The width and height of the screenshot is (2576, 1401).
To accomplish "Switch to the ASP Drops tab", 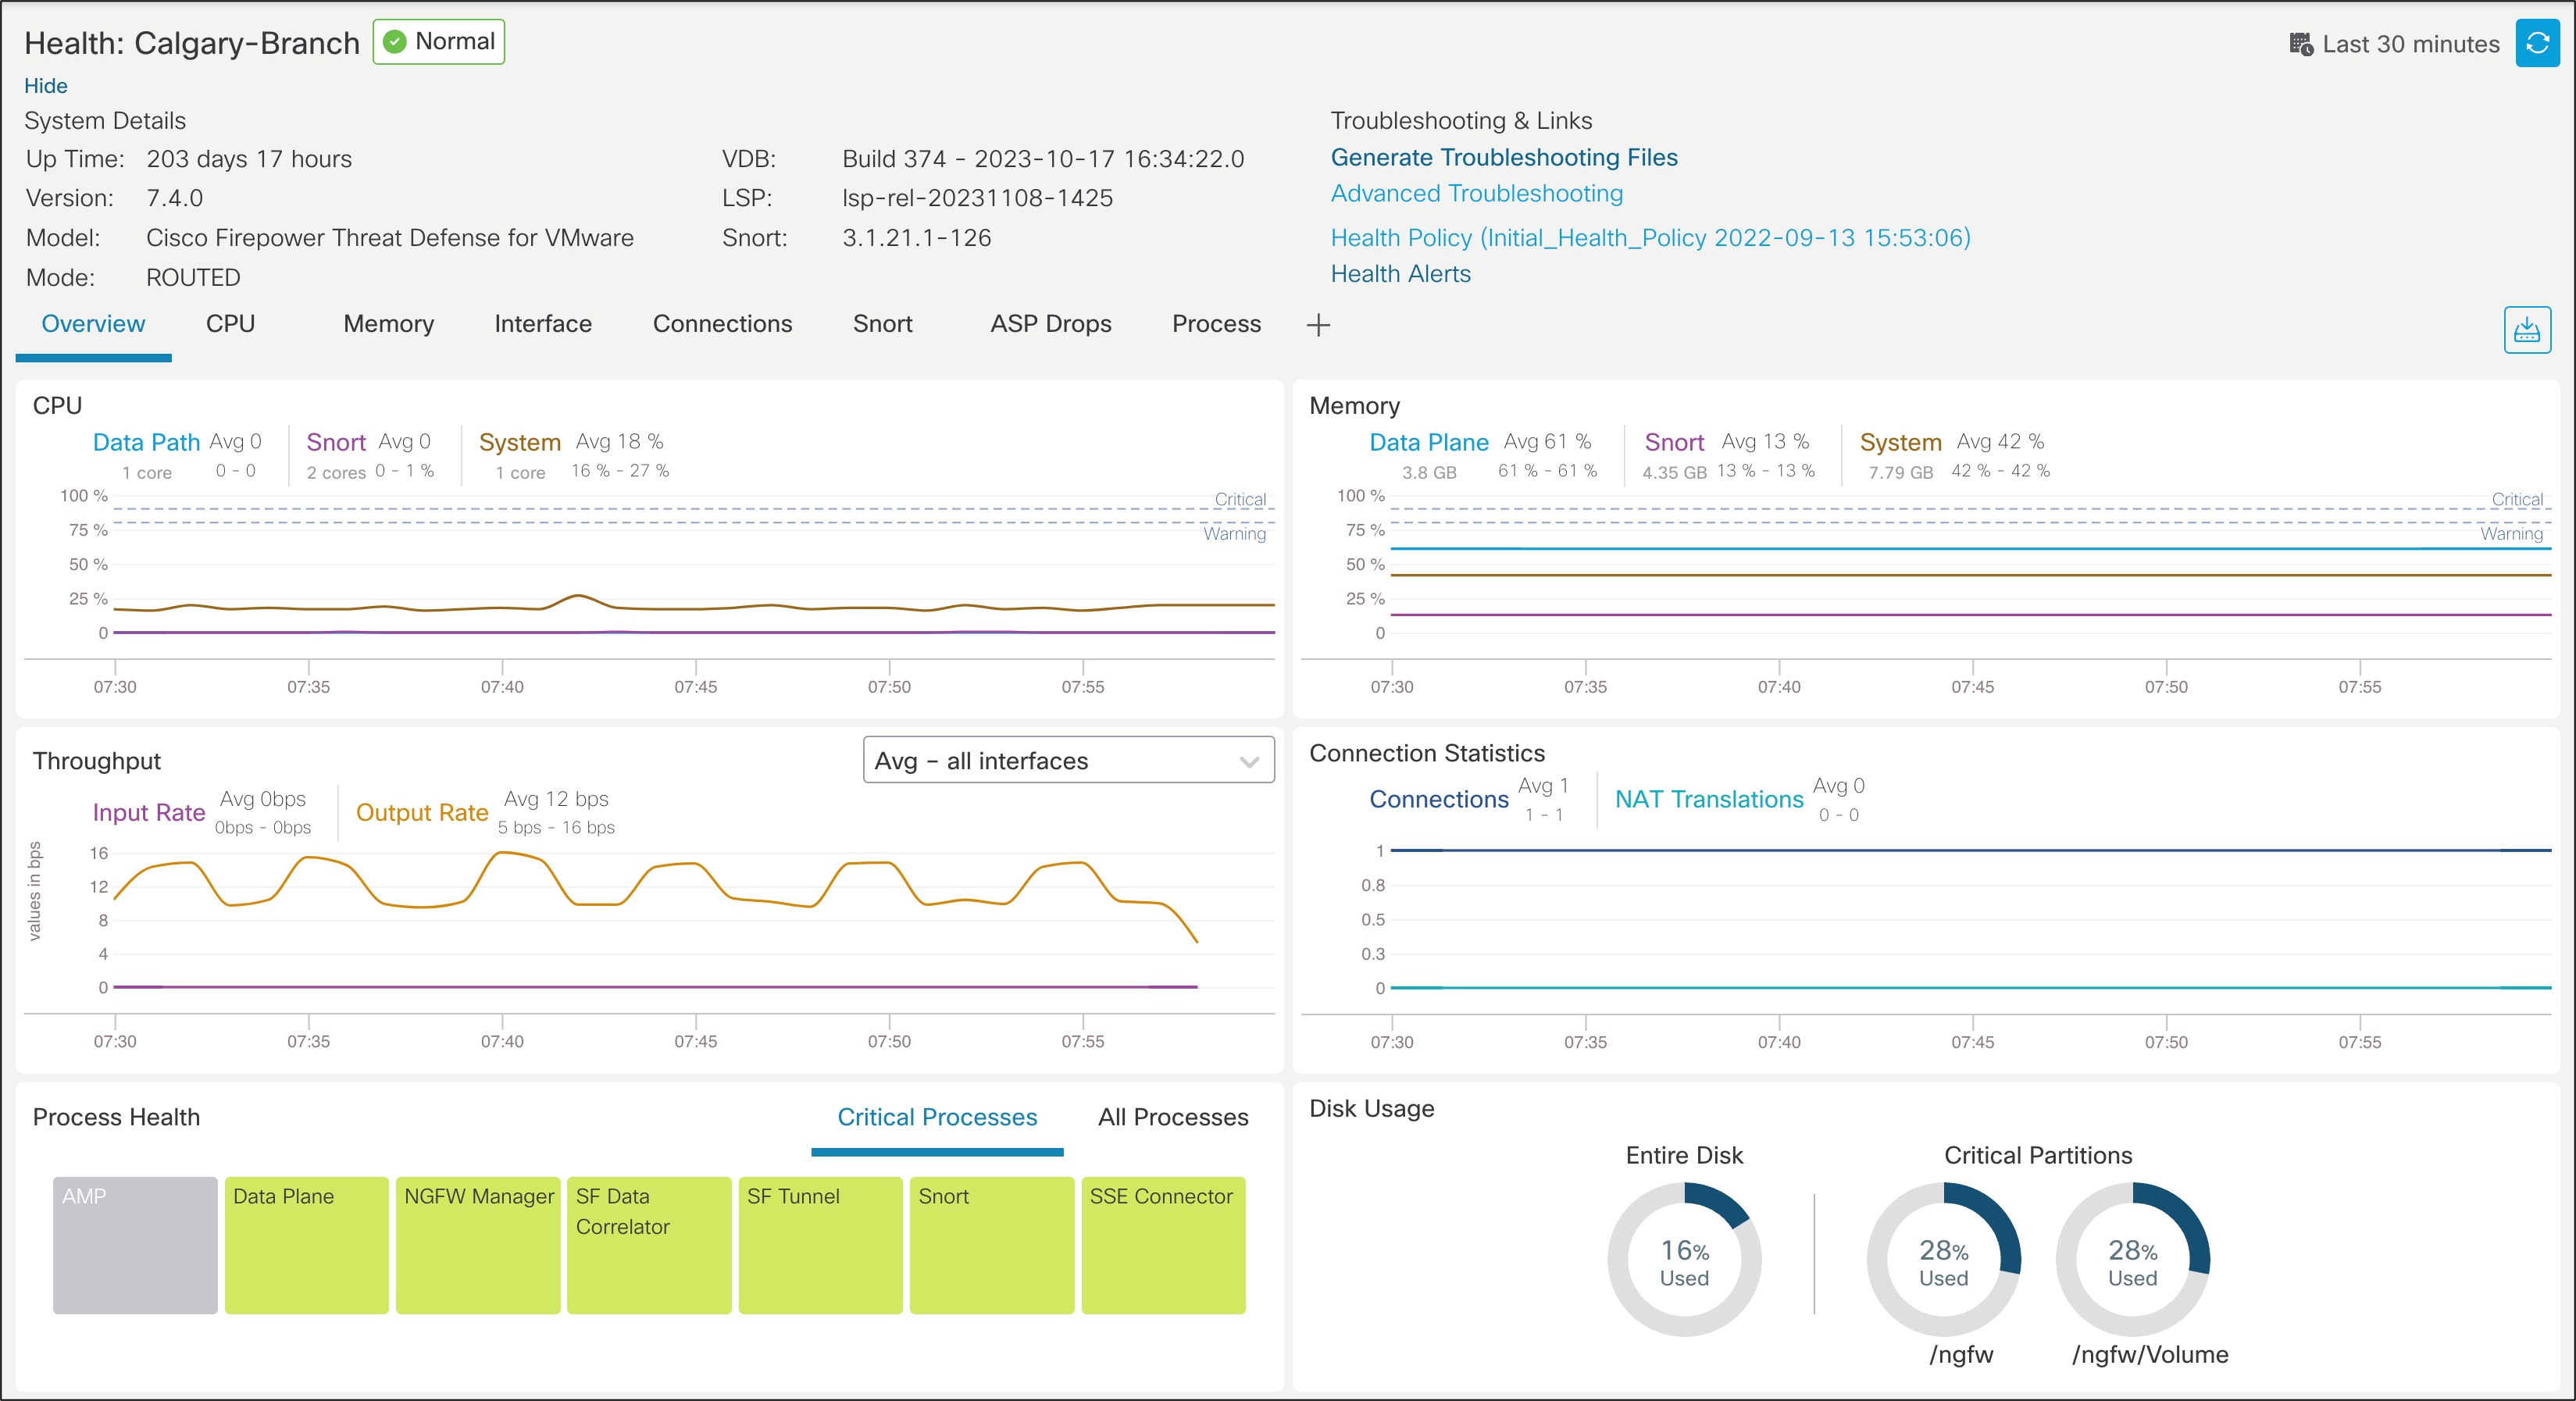I will point(1050,324).
